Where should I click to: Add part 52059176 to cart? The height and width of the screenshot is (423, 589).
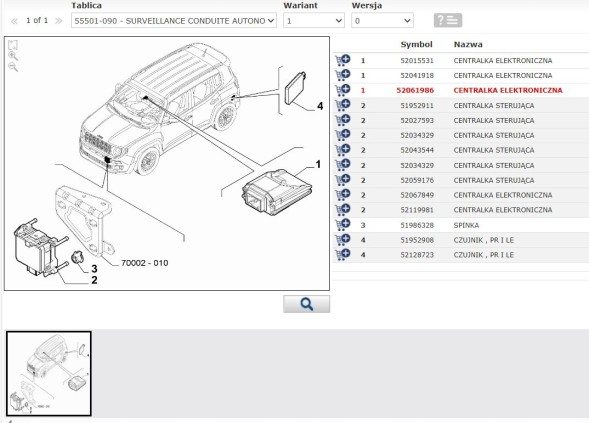tap(342, 180)
